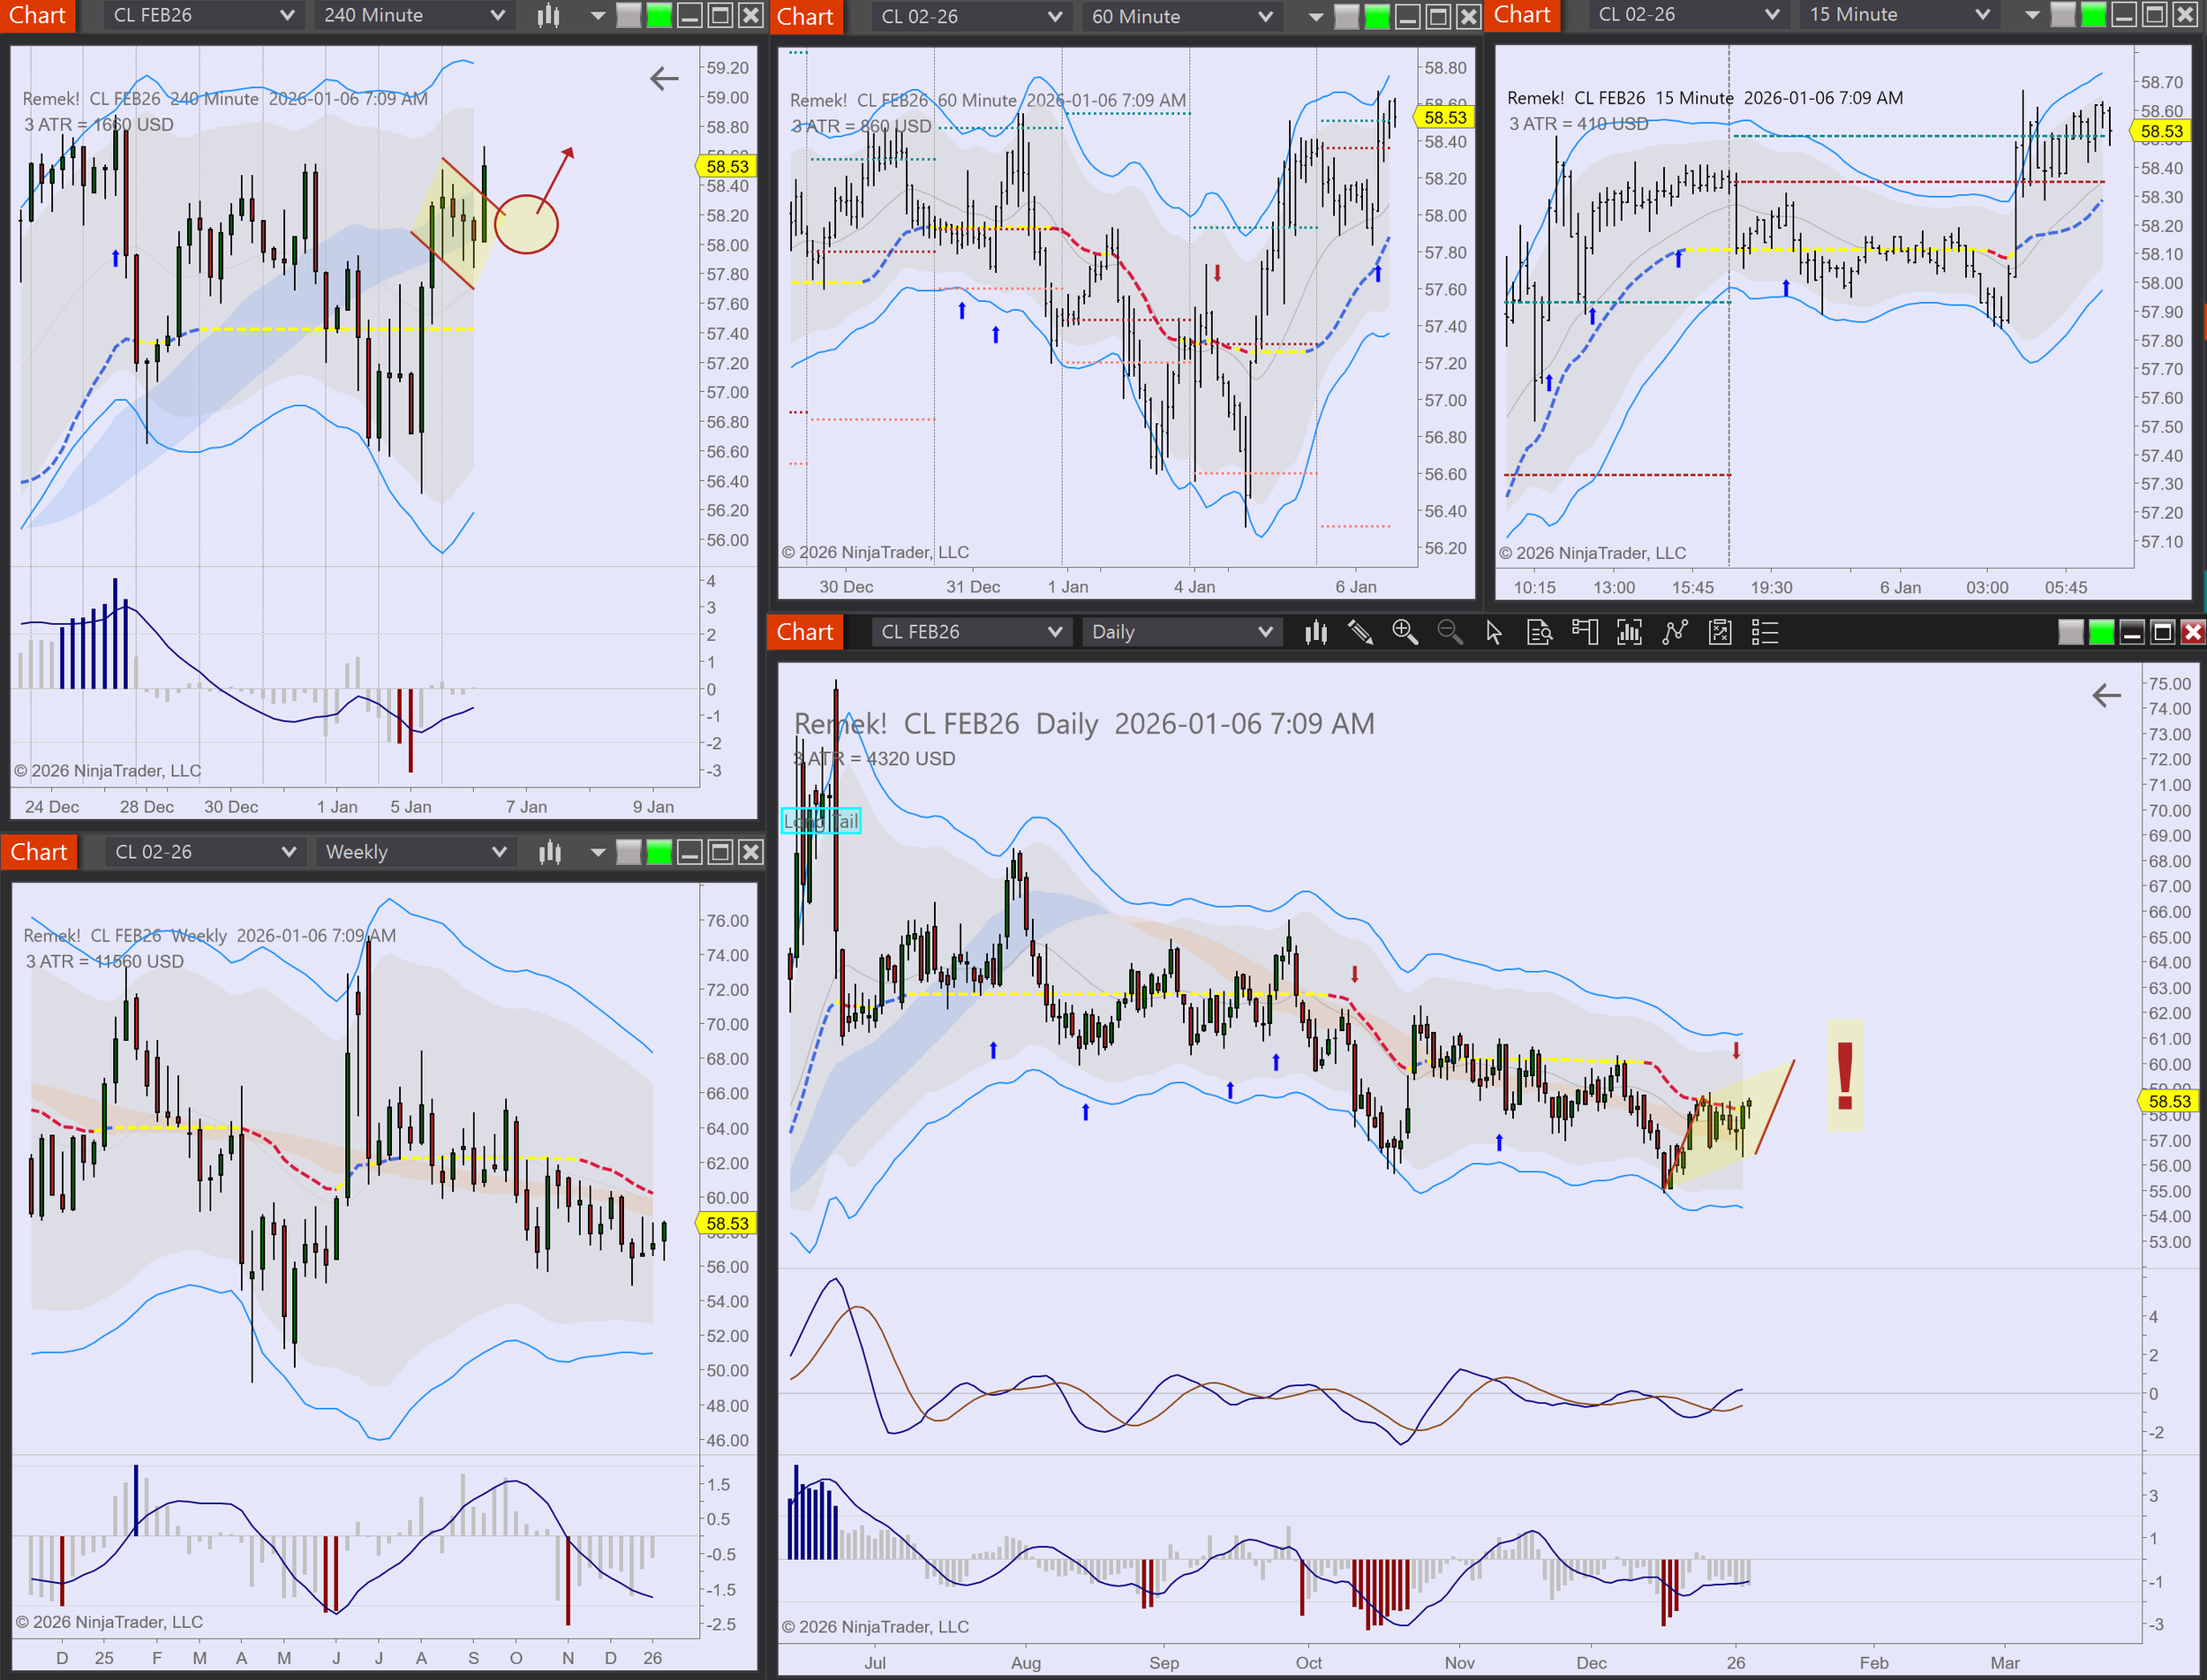Screen dimensions: 2207x1680
Task: Open chart style bars icon on Daily chart
Action: tap(1315, 632)
